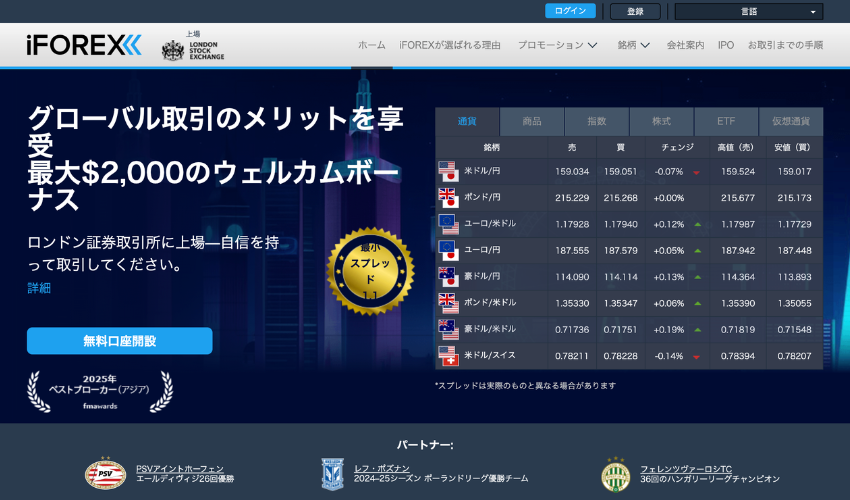
Task: Click green up arrow in ユーロ/米ドル row
Action: tap(698, 224)
